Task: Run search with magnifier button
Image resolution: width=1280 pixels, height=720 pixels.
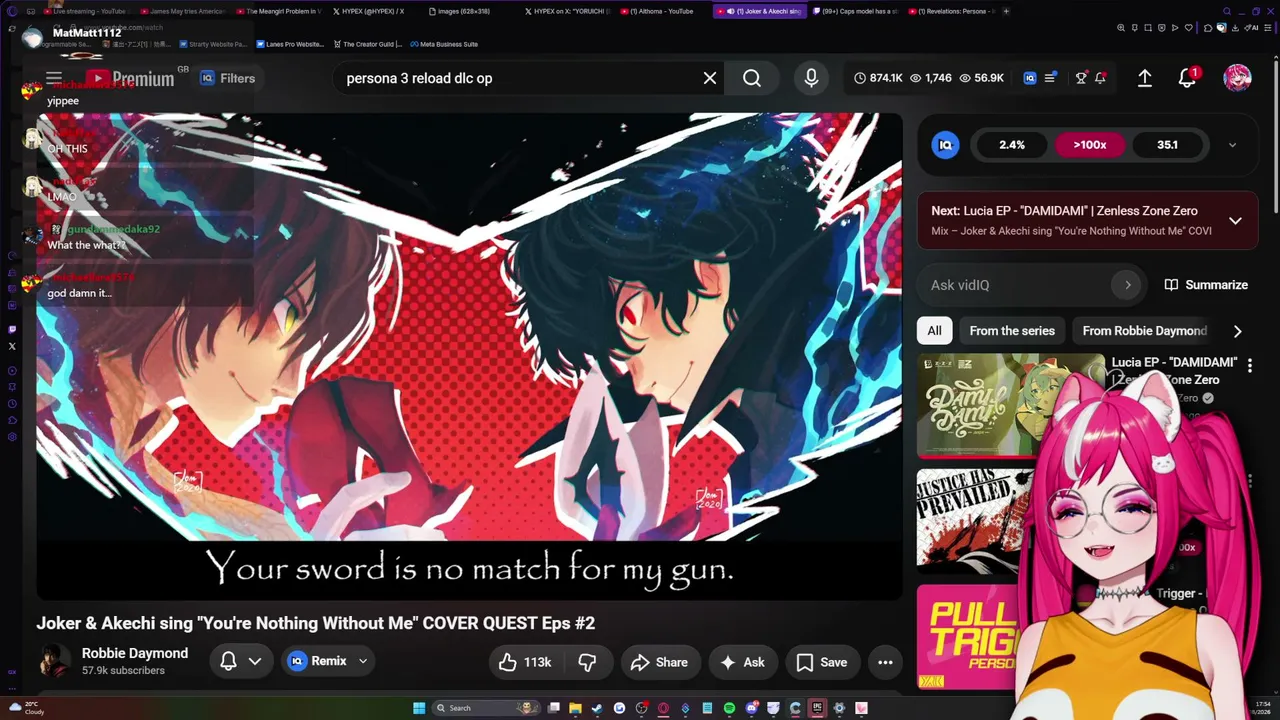Action: coord(752,78)
